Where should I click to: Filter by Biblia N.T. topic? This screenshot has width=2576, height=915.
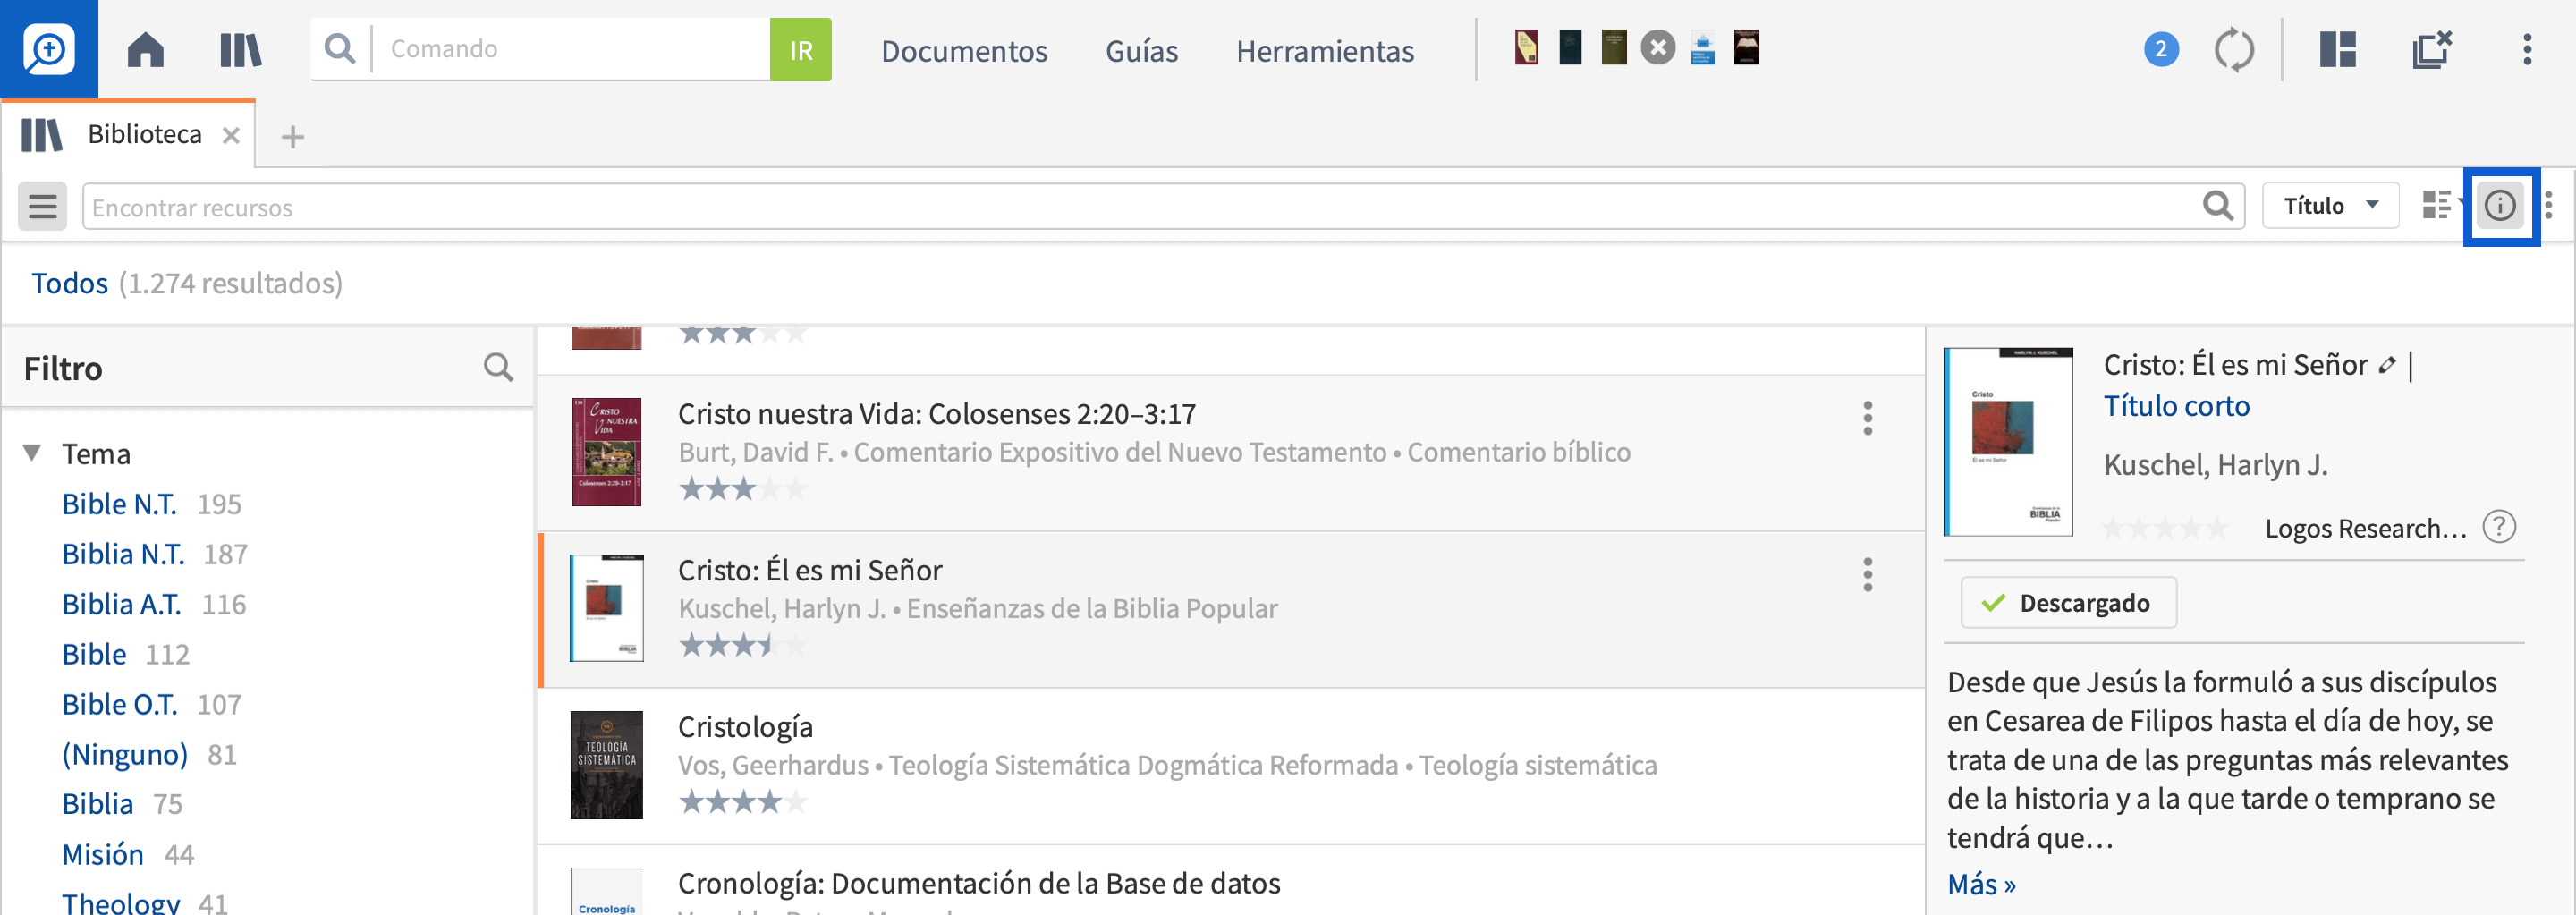[x=123, y=554]
